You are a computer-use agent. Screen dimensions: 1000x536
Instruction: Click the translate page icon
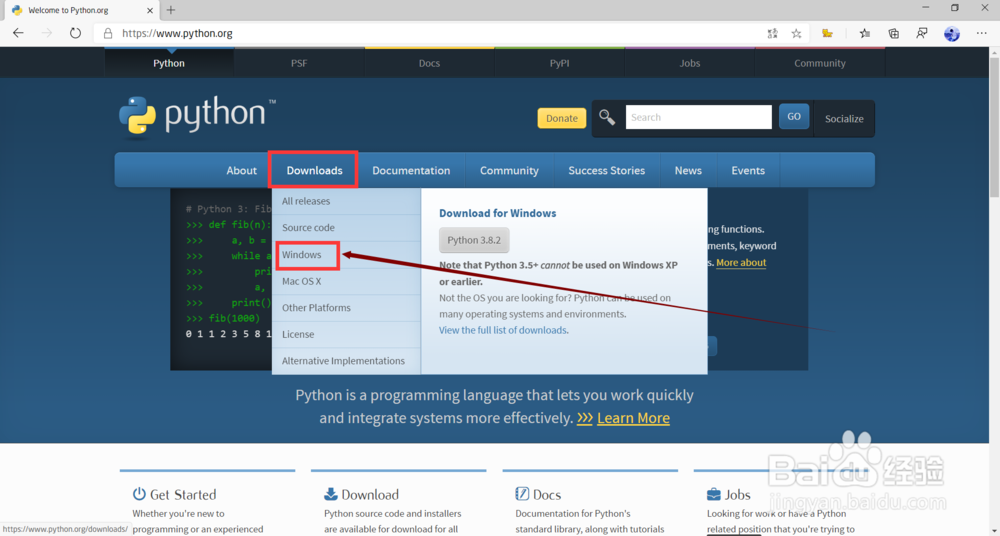tap(772, 33)
